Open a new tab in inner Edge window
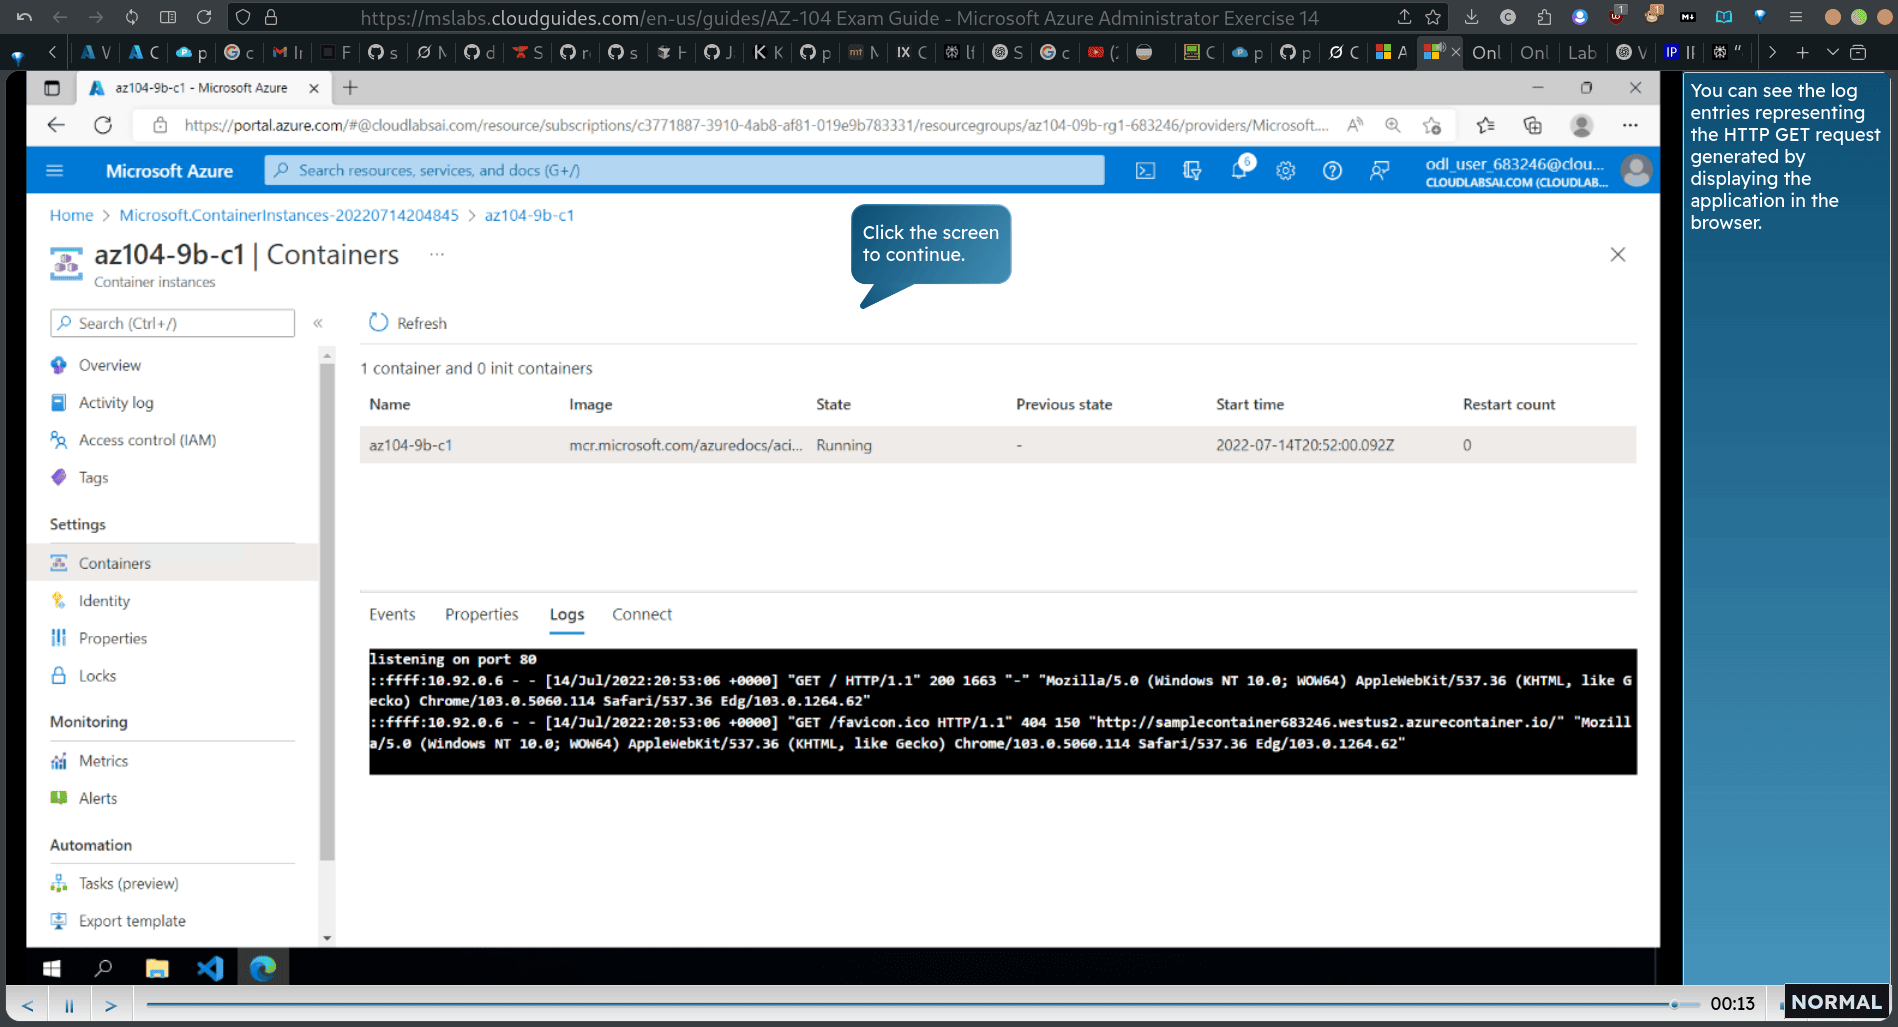1898x1027 pixels. pos(350,88)
